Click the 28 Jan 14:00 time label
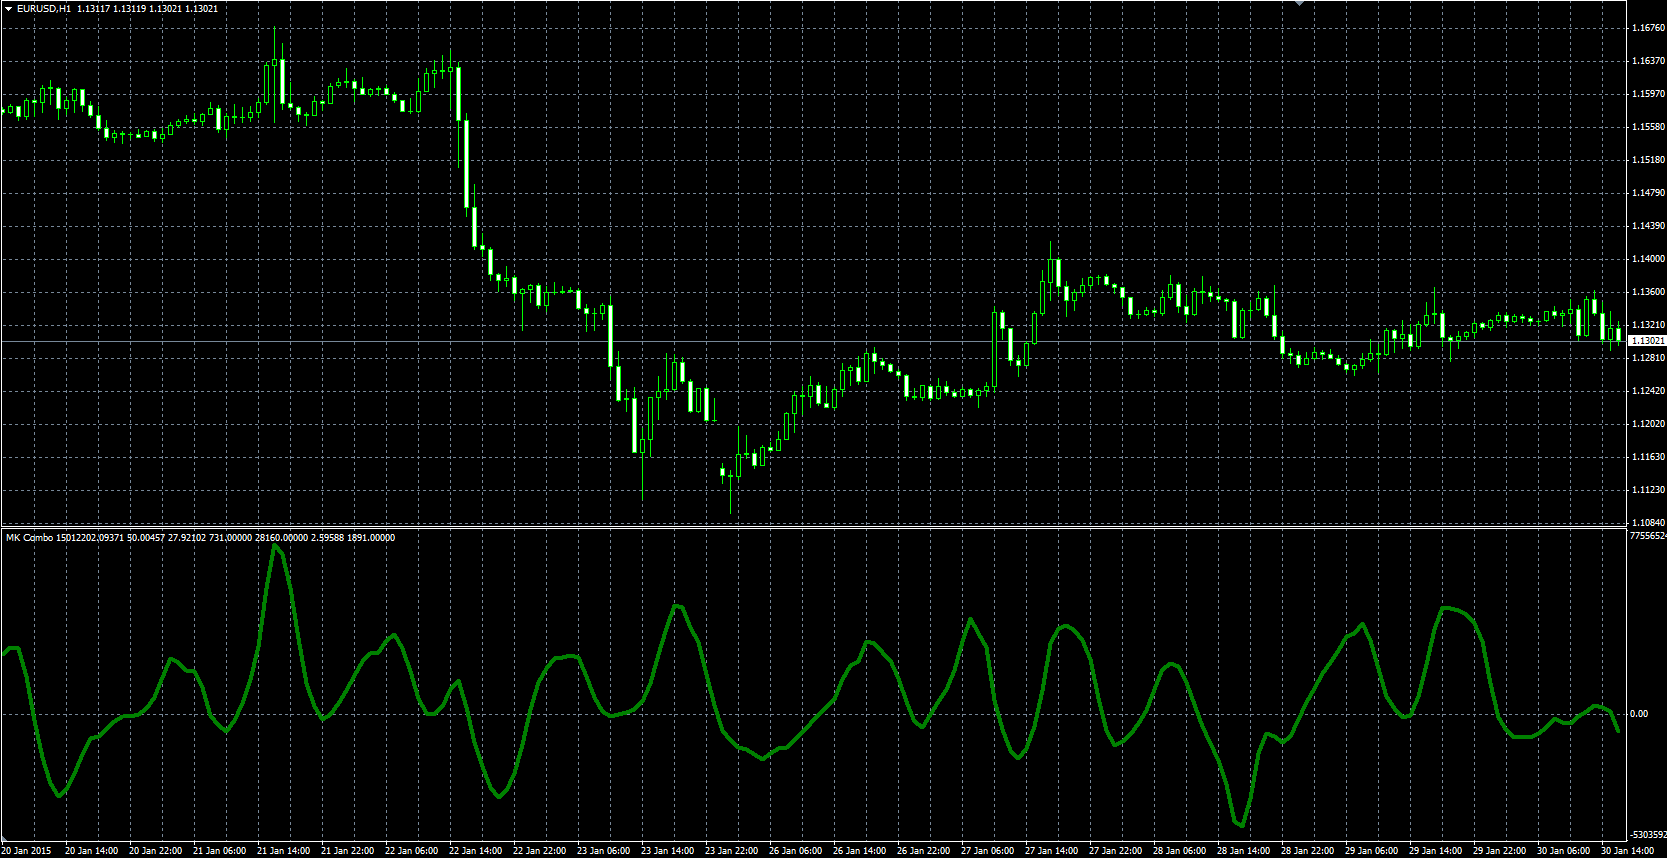1667x858 pixels. point(1243,851)
